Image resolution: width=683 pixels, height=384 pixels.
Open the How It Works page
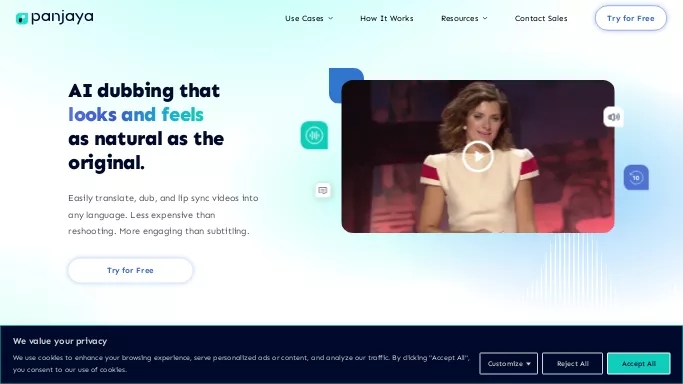(x=386, y=18)
